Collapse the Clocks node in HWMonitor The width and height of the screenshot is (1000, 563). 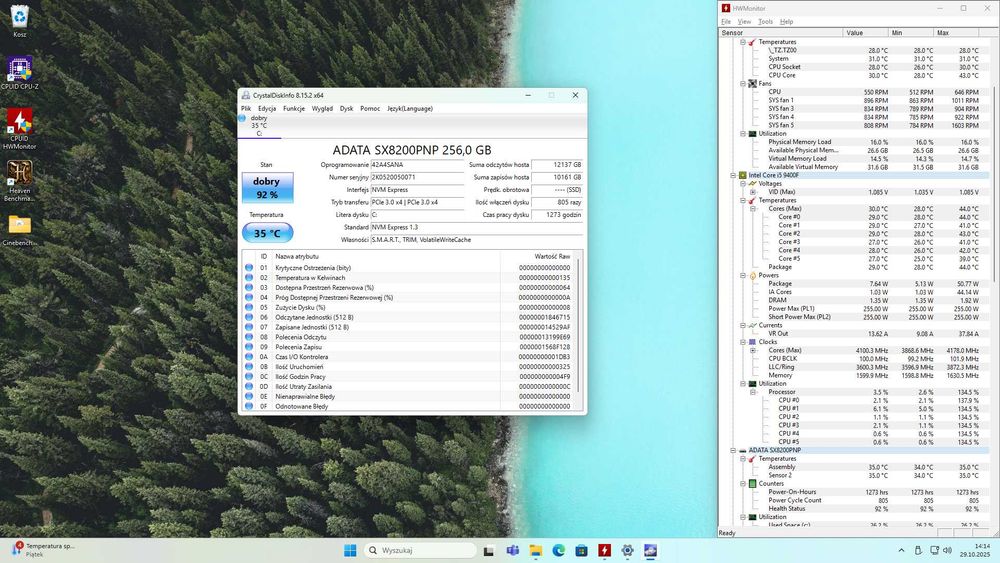[743, 342]
